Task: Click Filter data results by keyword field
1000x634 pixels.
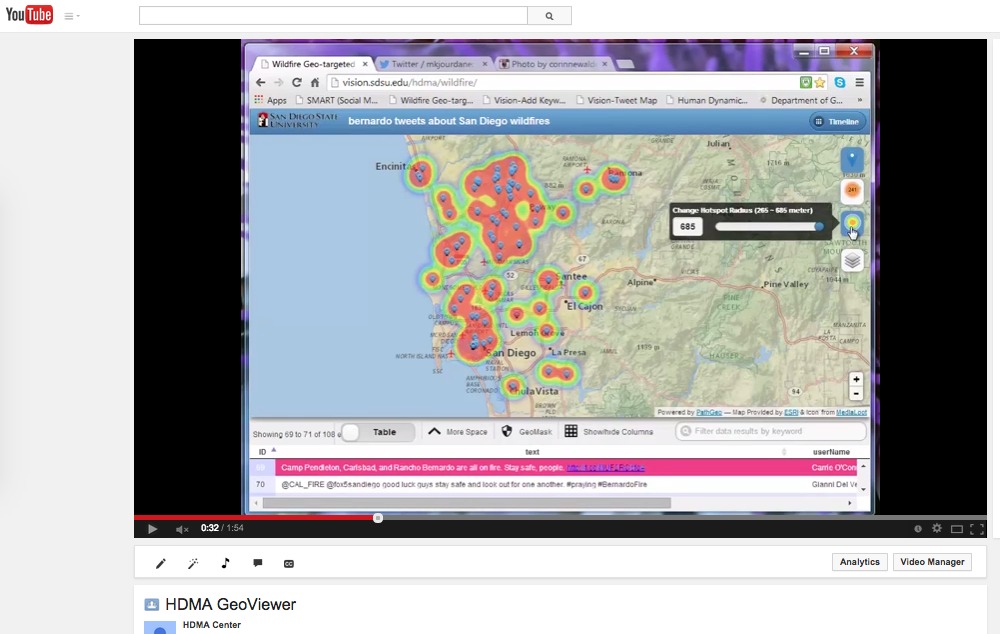Action: click(771, 432)
